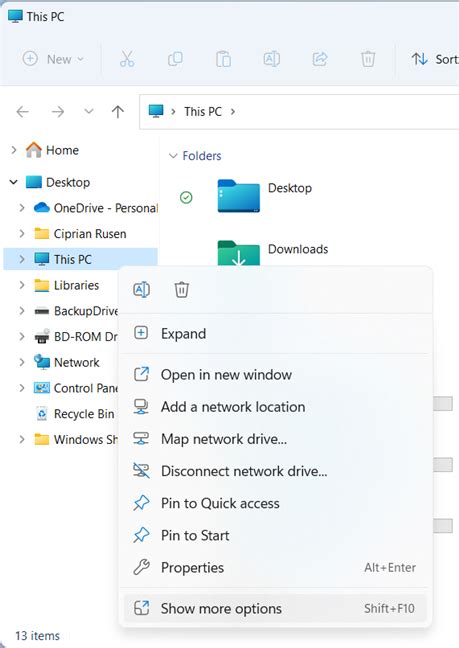Choose Show more options
Screen dimensions: 459x648
click(x=275, y=608)
